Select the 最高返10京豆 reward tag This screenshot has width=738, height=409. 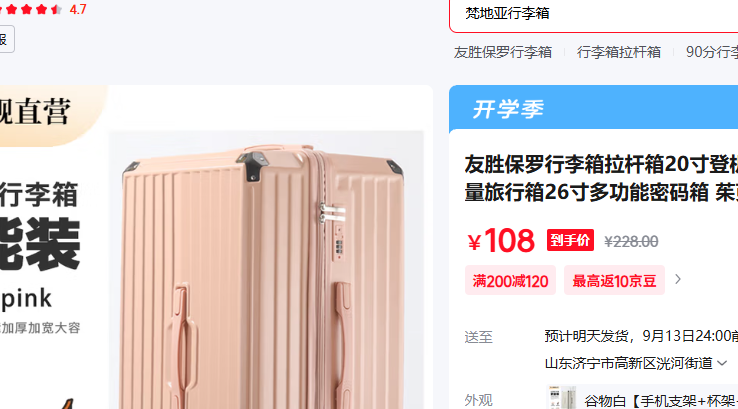point(614,281)
